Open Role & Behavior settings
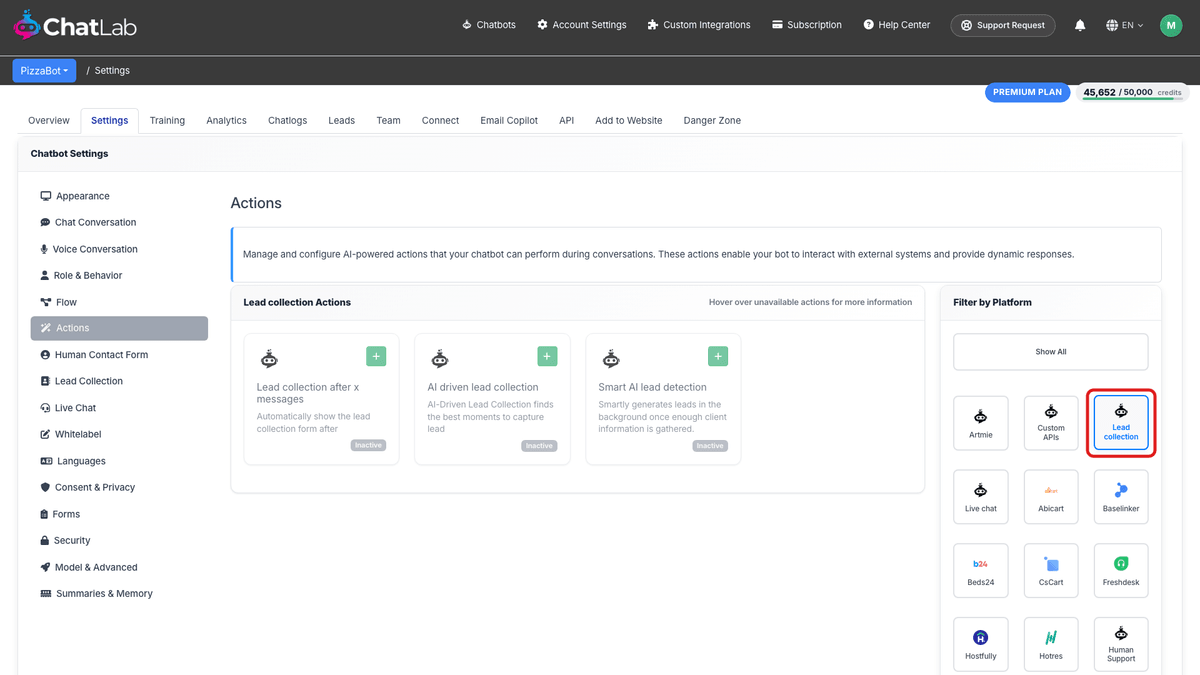Image resolution: width=1200 pixels, height=675 pixels. pyautogui.click(x=119, y=275)
